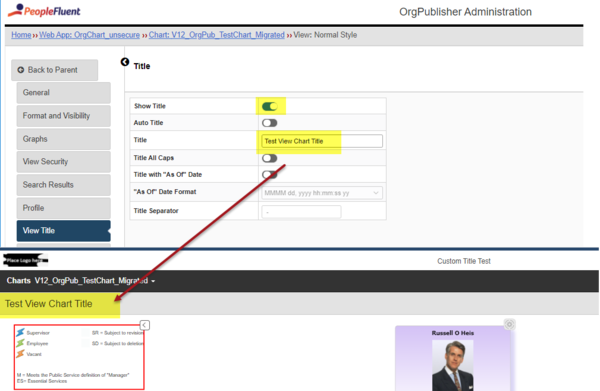This screenshot has width=600, height=391.
Task: Click the PeopleFluent logo
Action: 44,11
